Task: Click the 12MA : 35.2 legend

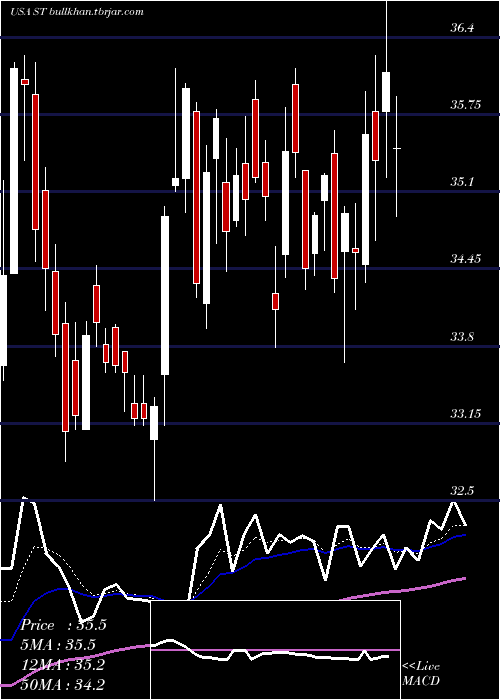Action: click(x=63, y=665)
